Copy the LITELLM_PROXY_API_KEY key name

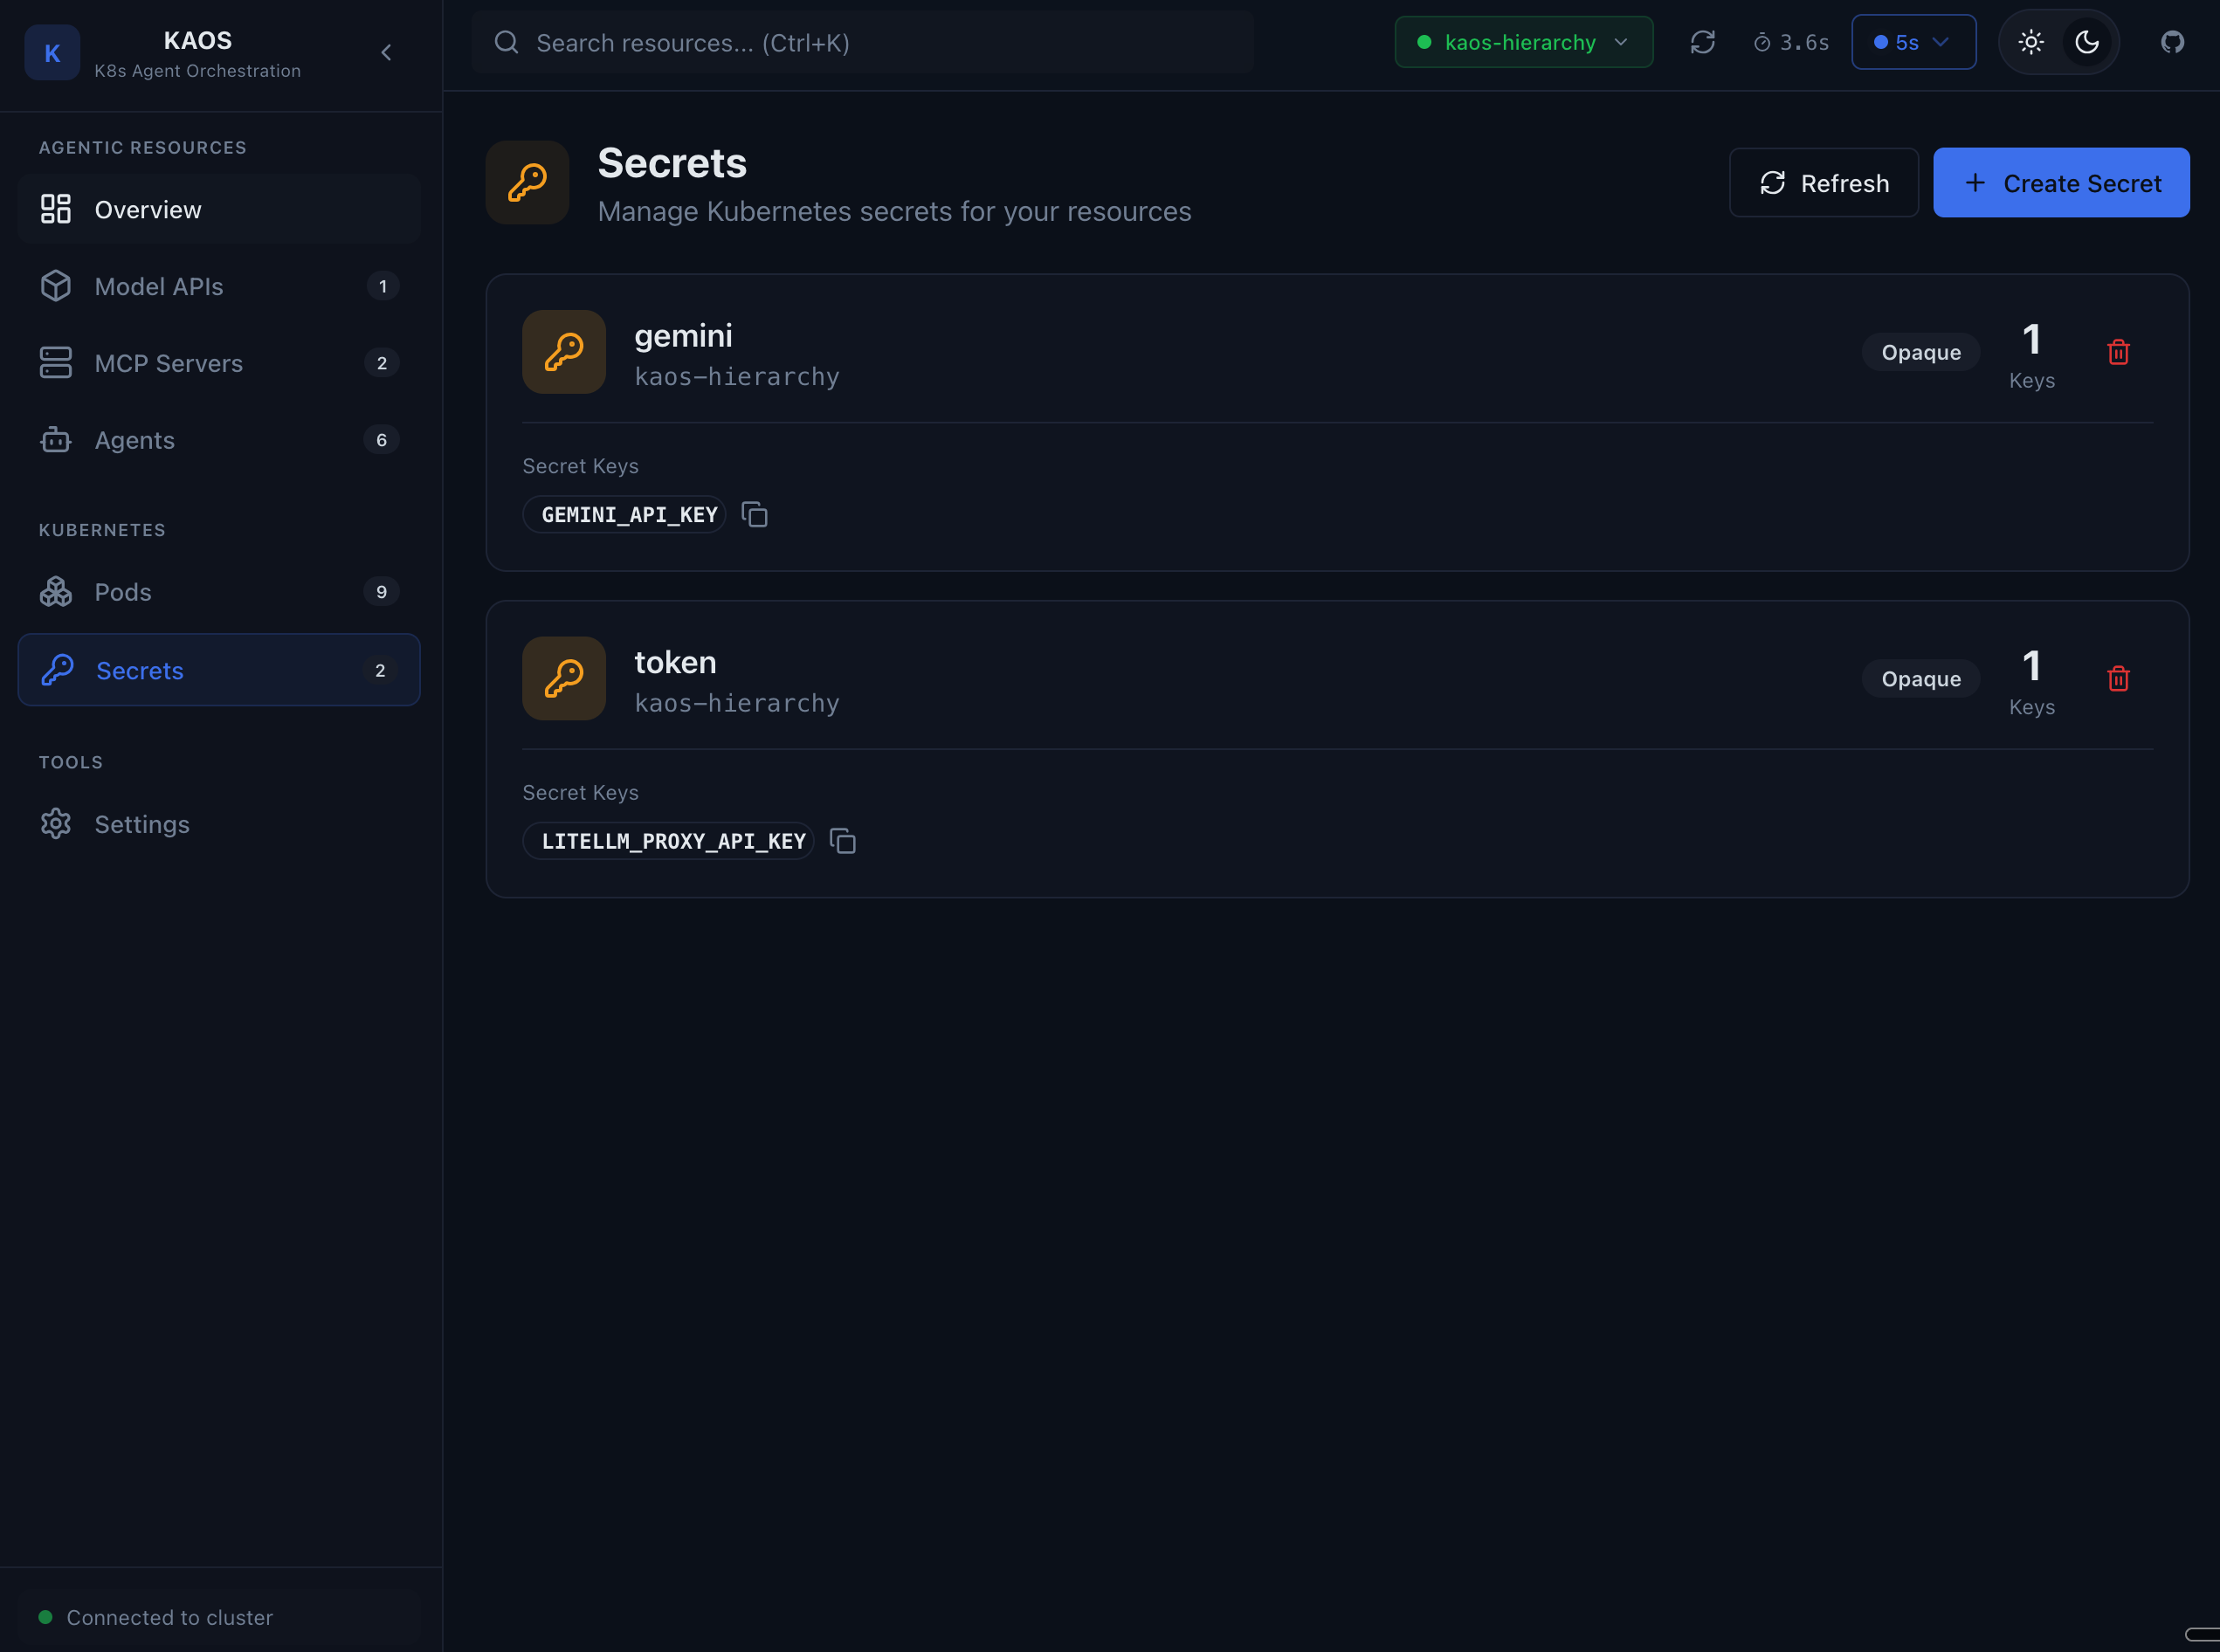[x=842, y=841]
